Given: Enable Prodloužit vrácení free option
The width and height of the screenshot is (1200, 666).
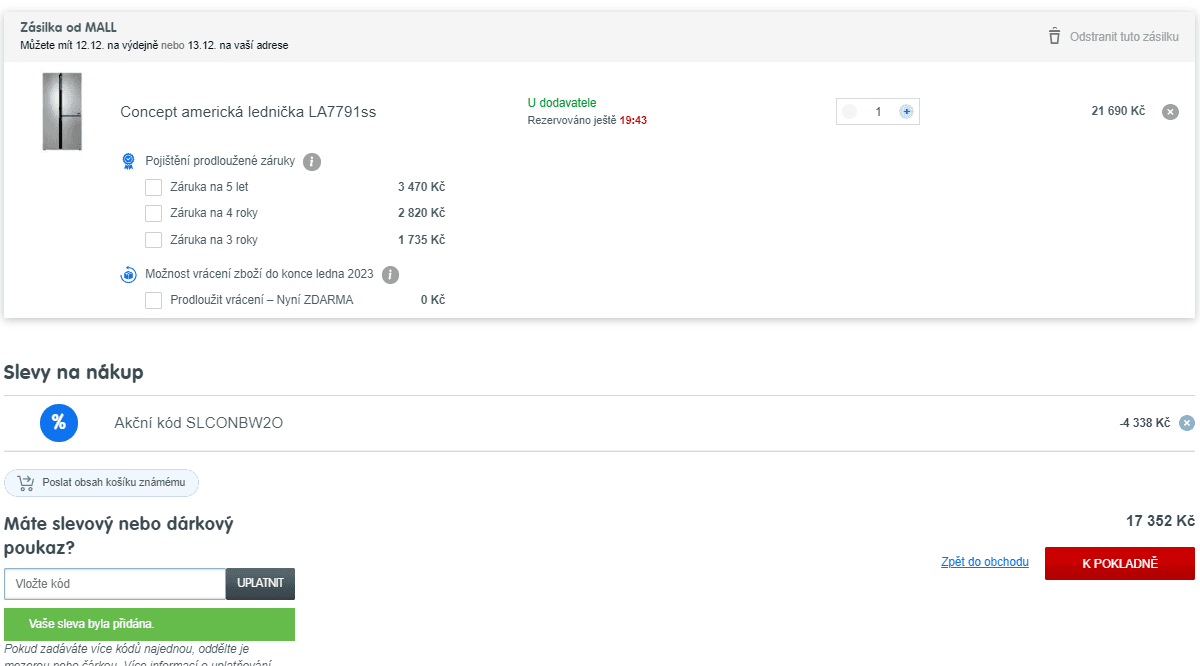Looking at the screenshot, I should tap(153, 300).
